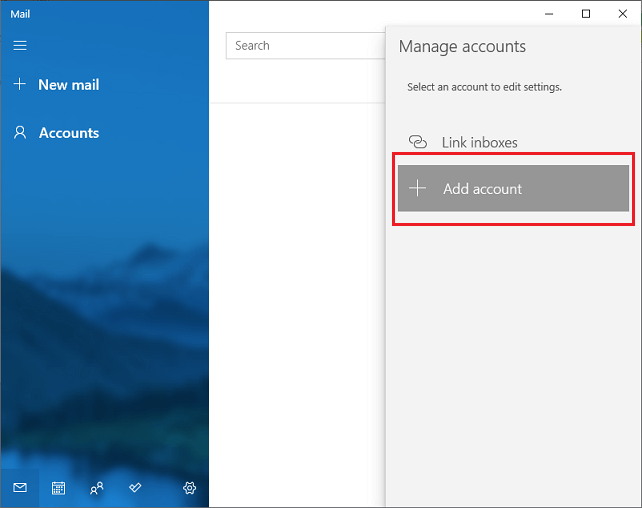The width and height of the screenshot is (642, 508).
Task: Open the hamburger navigation menu
Action: (x=20, y=45)
